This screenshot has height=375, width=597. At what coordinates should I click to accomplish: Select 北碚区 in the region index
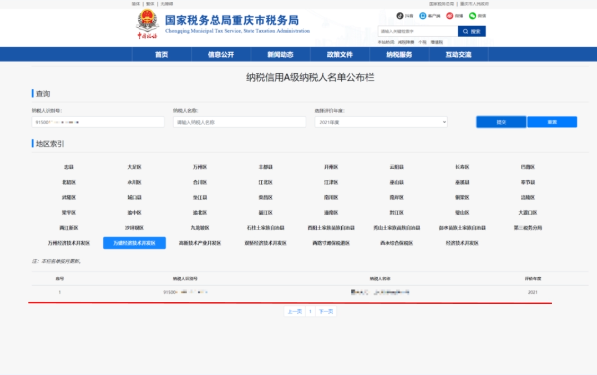(x=69, y=182)
